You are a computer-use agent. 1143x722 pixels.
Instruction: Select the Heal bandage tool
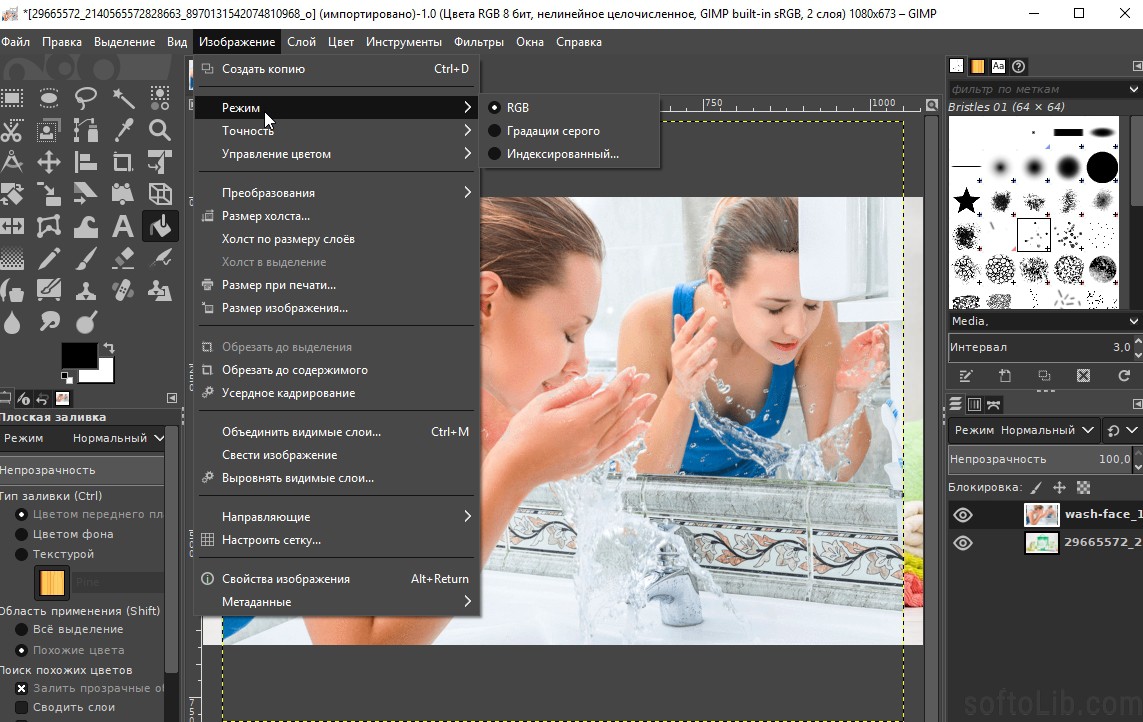pyautogui.click(x=123, y=290)
